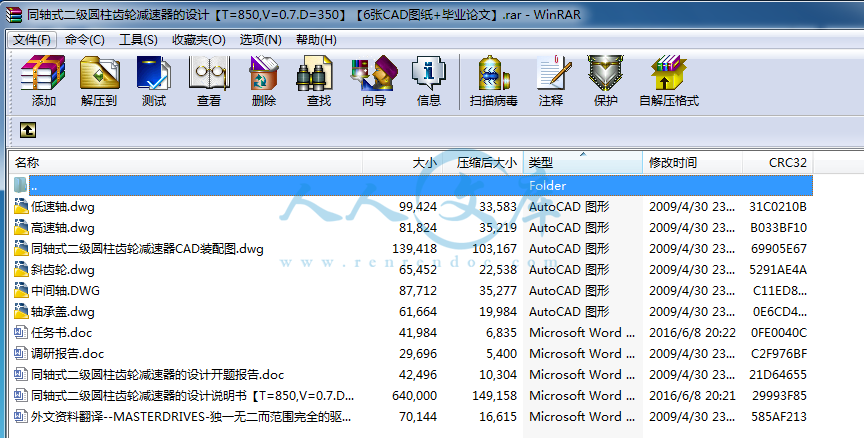Click CRC32 value 585AF213
Viewport: 864px width, 438px height.
click(x=779, y=417)
